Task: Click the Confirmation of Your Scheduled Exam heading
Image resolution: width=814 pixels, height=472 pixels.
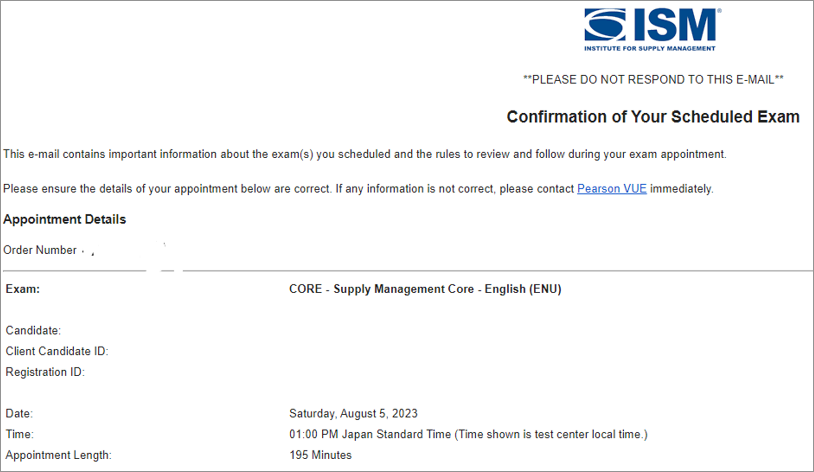Action: [x=653, y=117]
